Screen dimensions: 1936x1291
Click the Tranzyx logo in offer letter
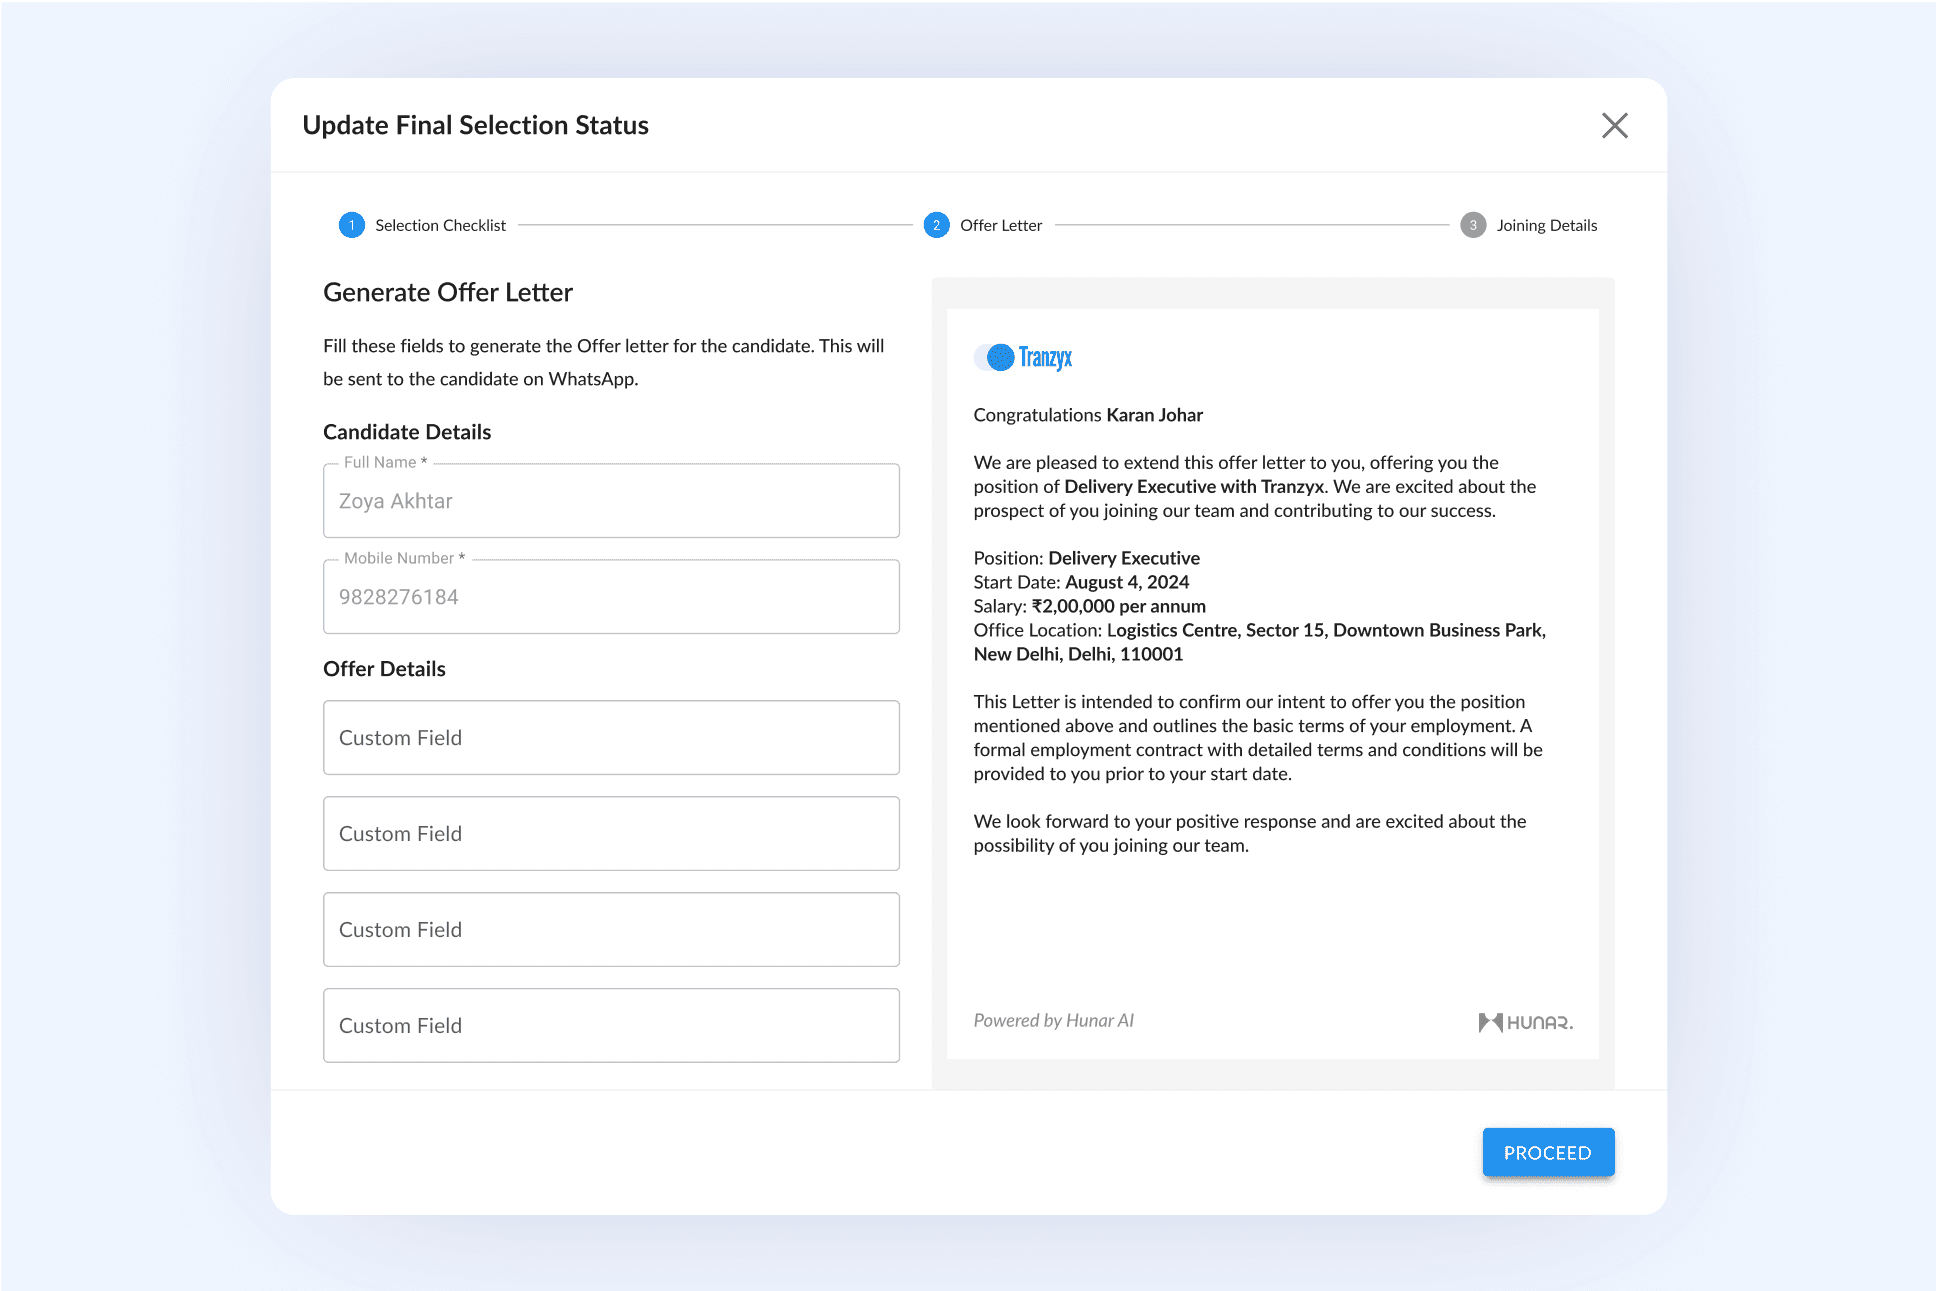1023,357
